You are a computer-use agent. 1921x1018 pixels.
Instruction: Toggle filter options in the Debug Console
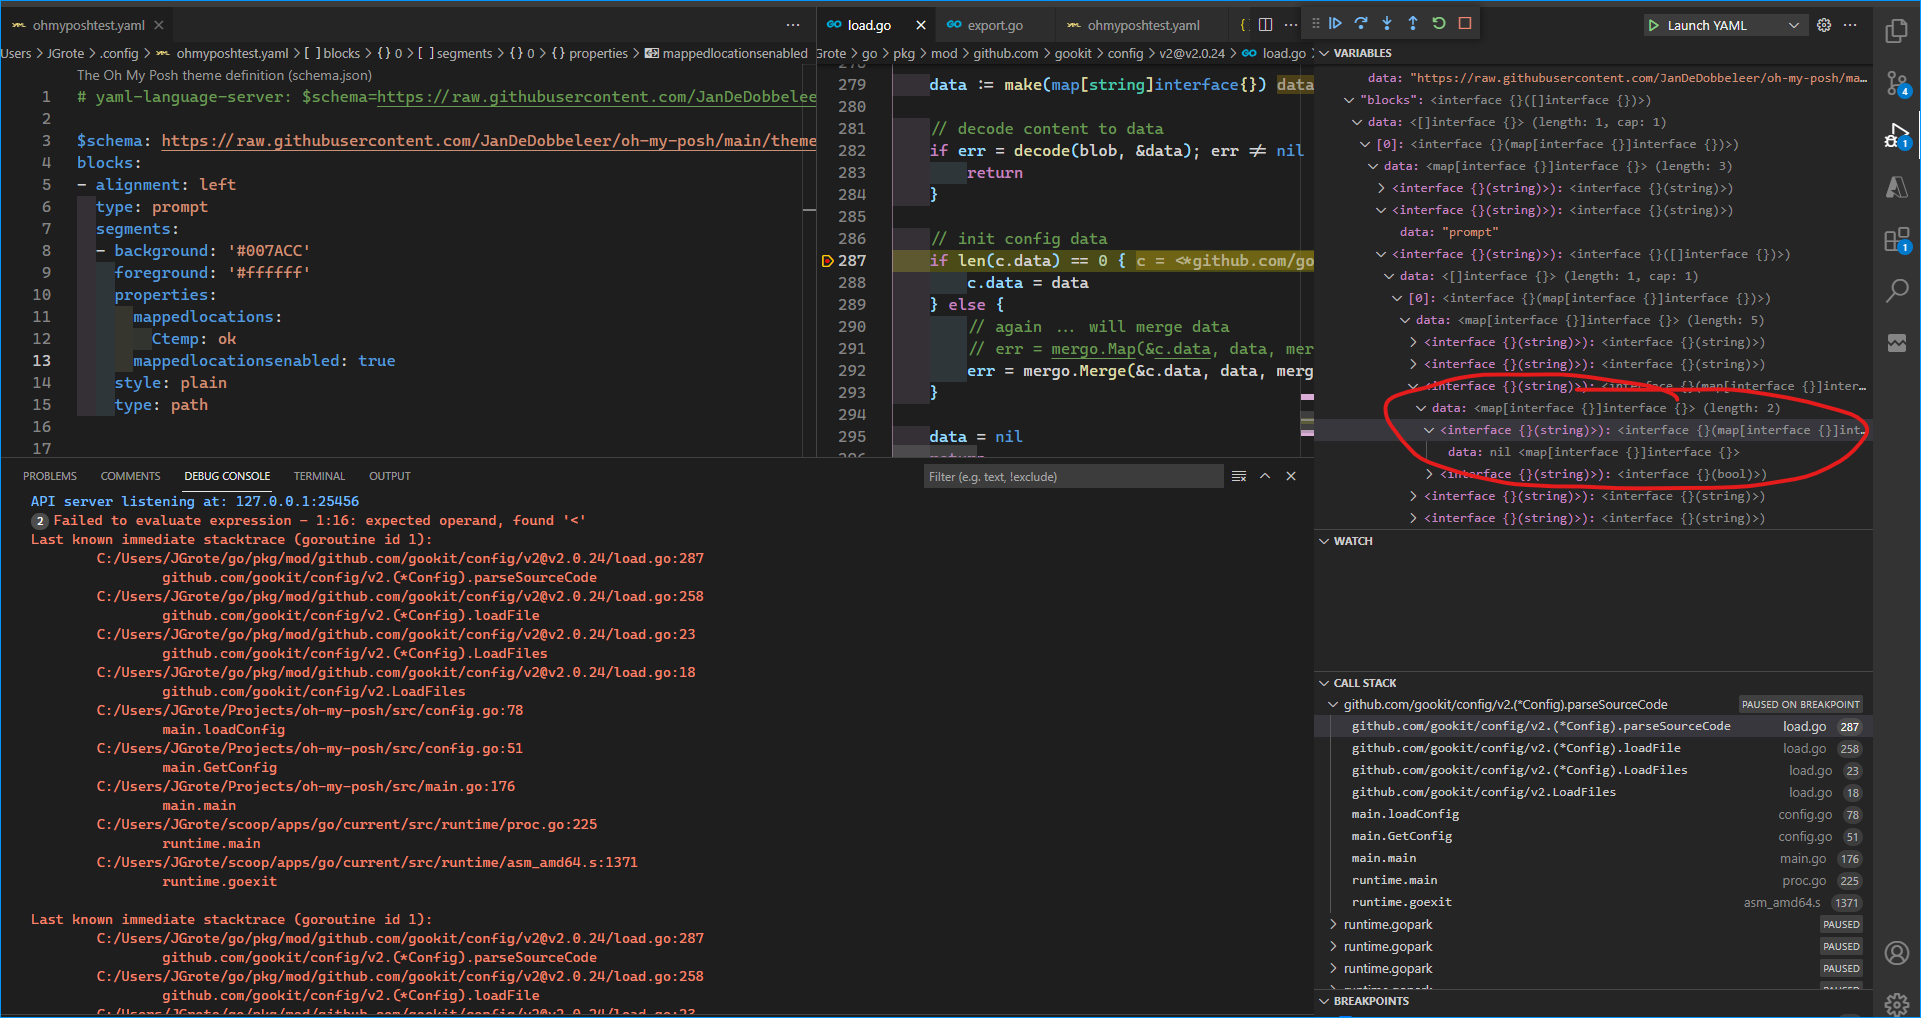[x=1239, y=476]
